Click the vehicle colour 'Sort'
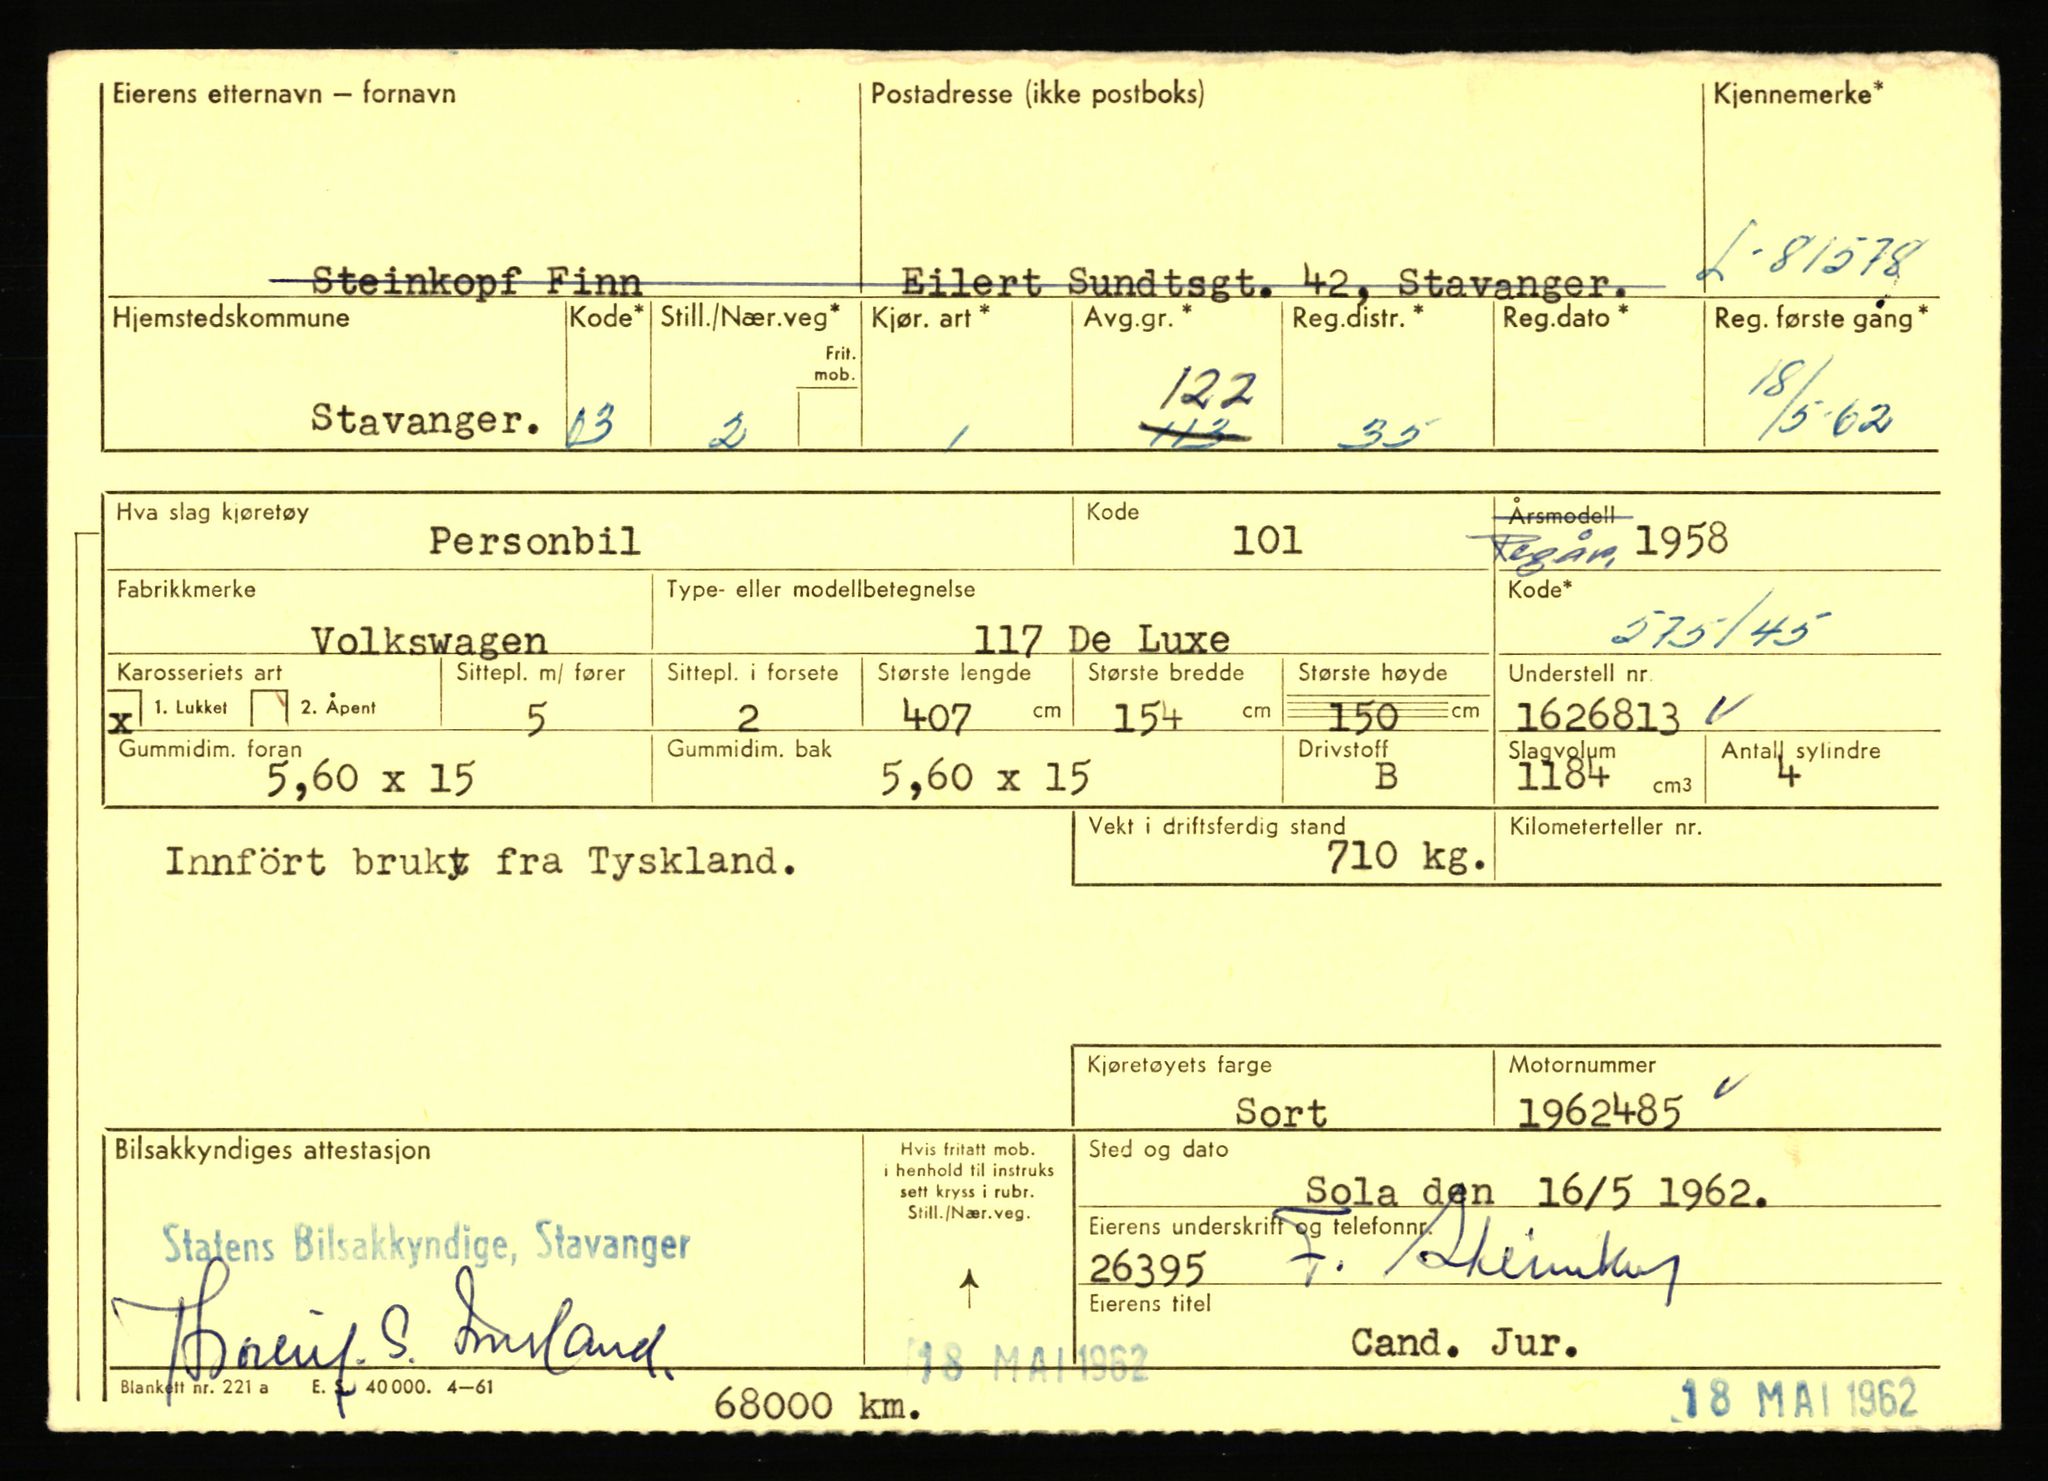 coord(1281,1112)
